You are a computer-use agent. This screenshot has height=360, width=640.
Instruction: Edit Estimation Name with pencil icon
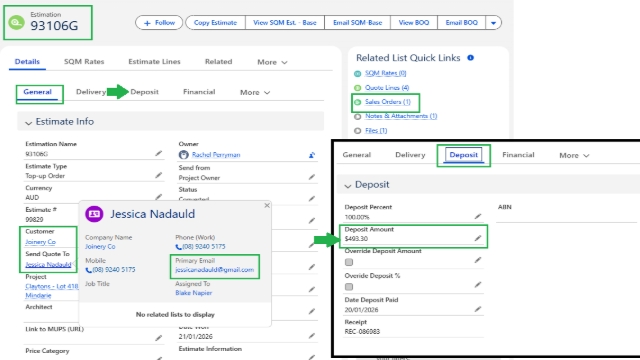158,153
